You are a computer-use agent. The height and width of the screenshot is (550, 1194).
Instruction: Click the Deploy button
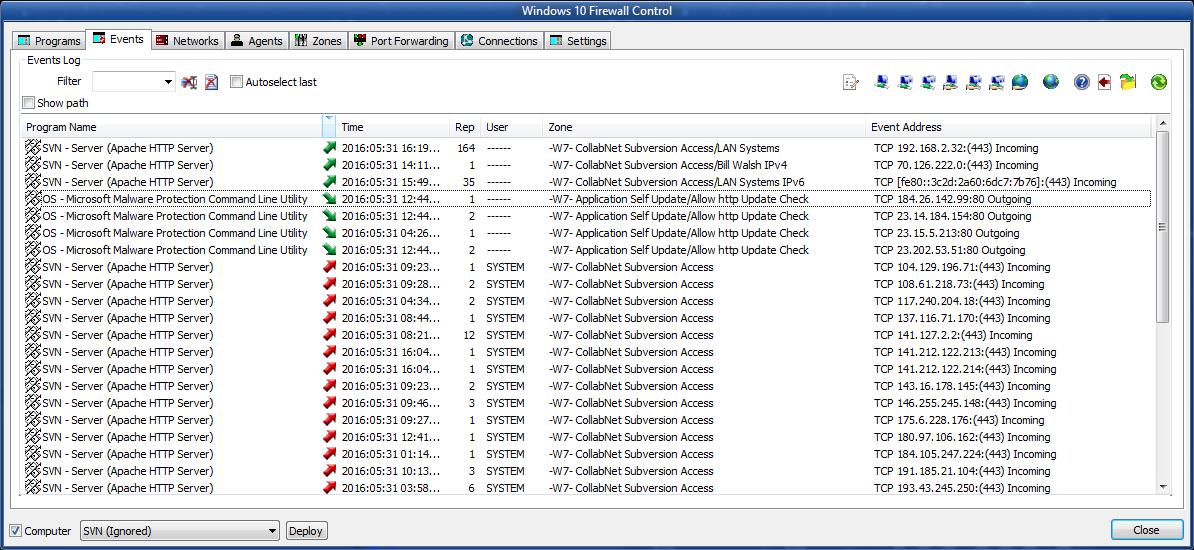306,531
